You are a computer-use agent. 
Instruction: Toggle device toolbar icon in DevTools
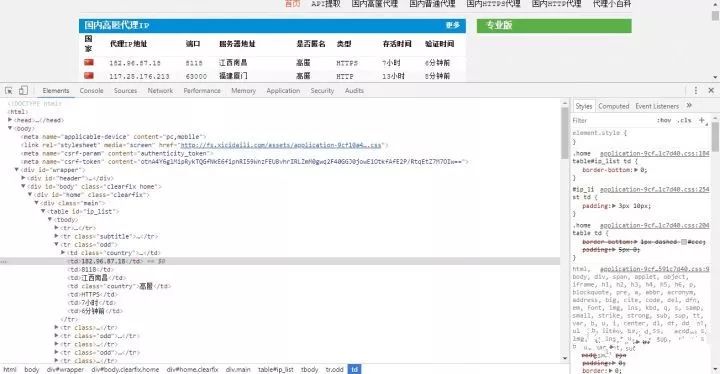[23, 91]
